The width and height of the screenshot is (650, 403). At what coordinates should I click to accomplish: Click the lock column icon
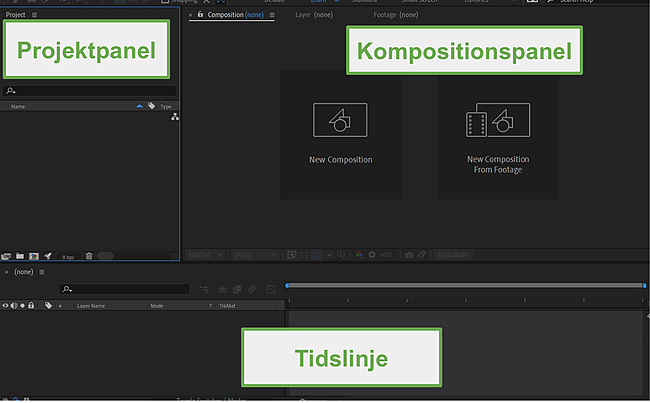(31, 305)
